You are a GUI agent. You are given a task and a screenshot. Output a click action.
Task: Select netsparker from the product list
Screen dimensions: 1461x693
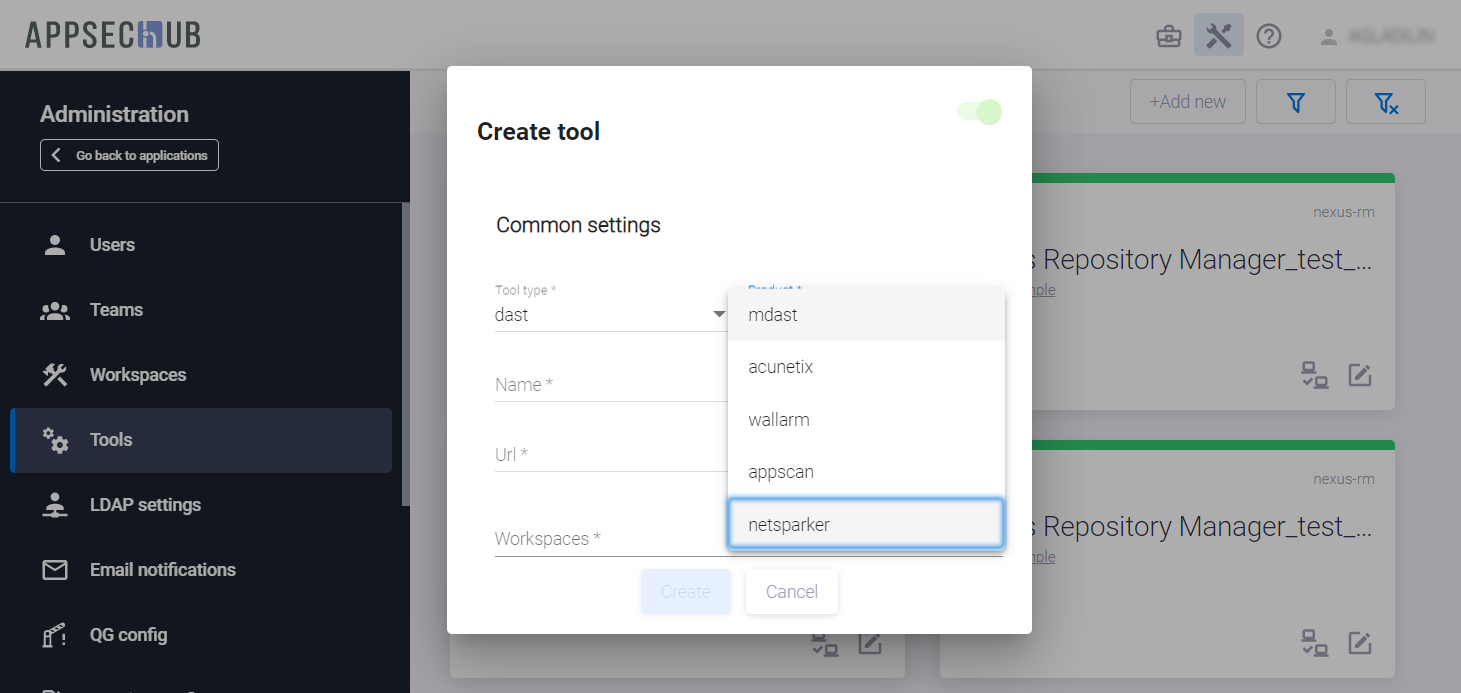pos(865,524)
